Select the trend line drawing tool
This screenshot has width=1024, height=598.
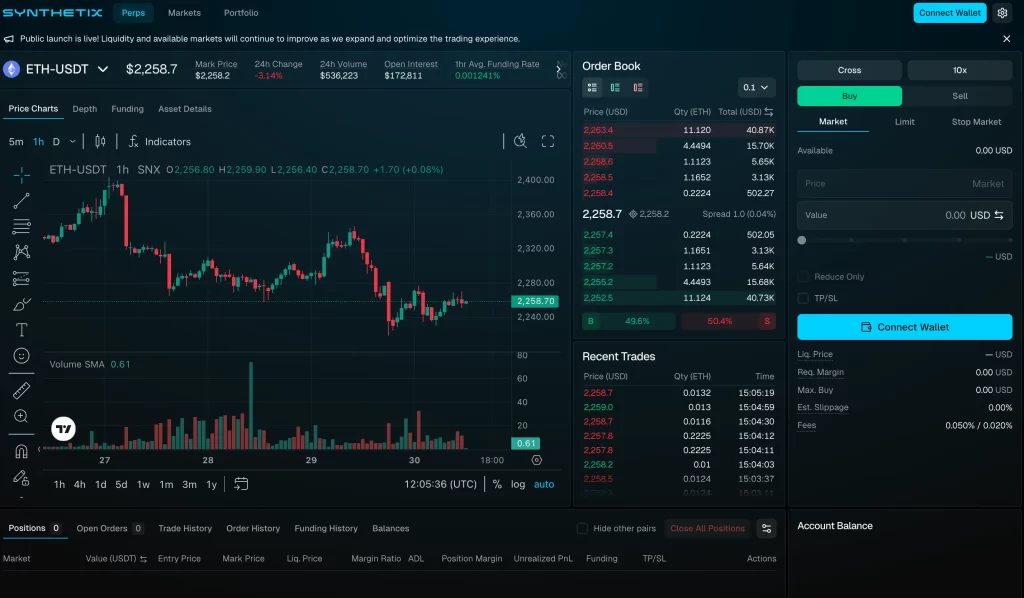pos(22,200)
